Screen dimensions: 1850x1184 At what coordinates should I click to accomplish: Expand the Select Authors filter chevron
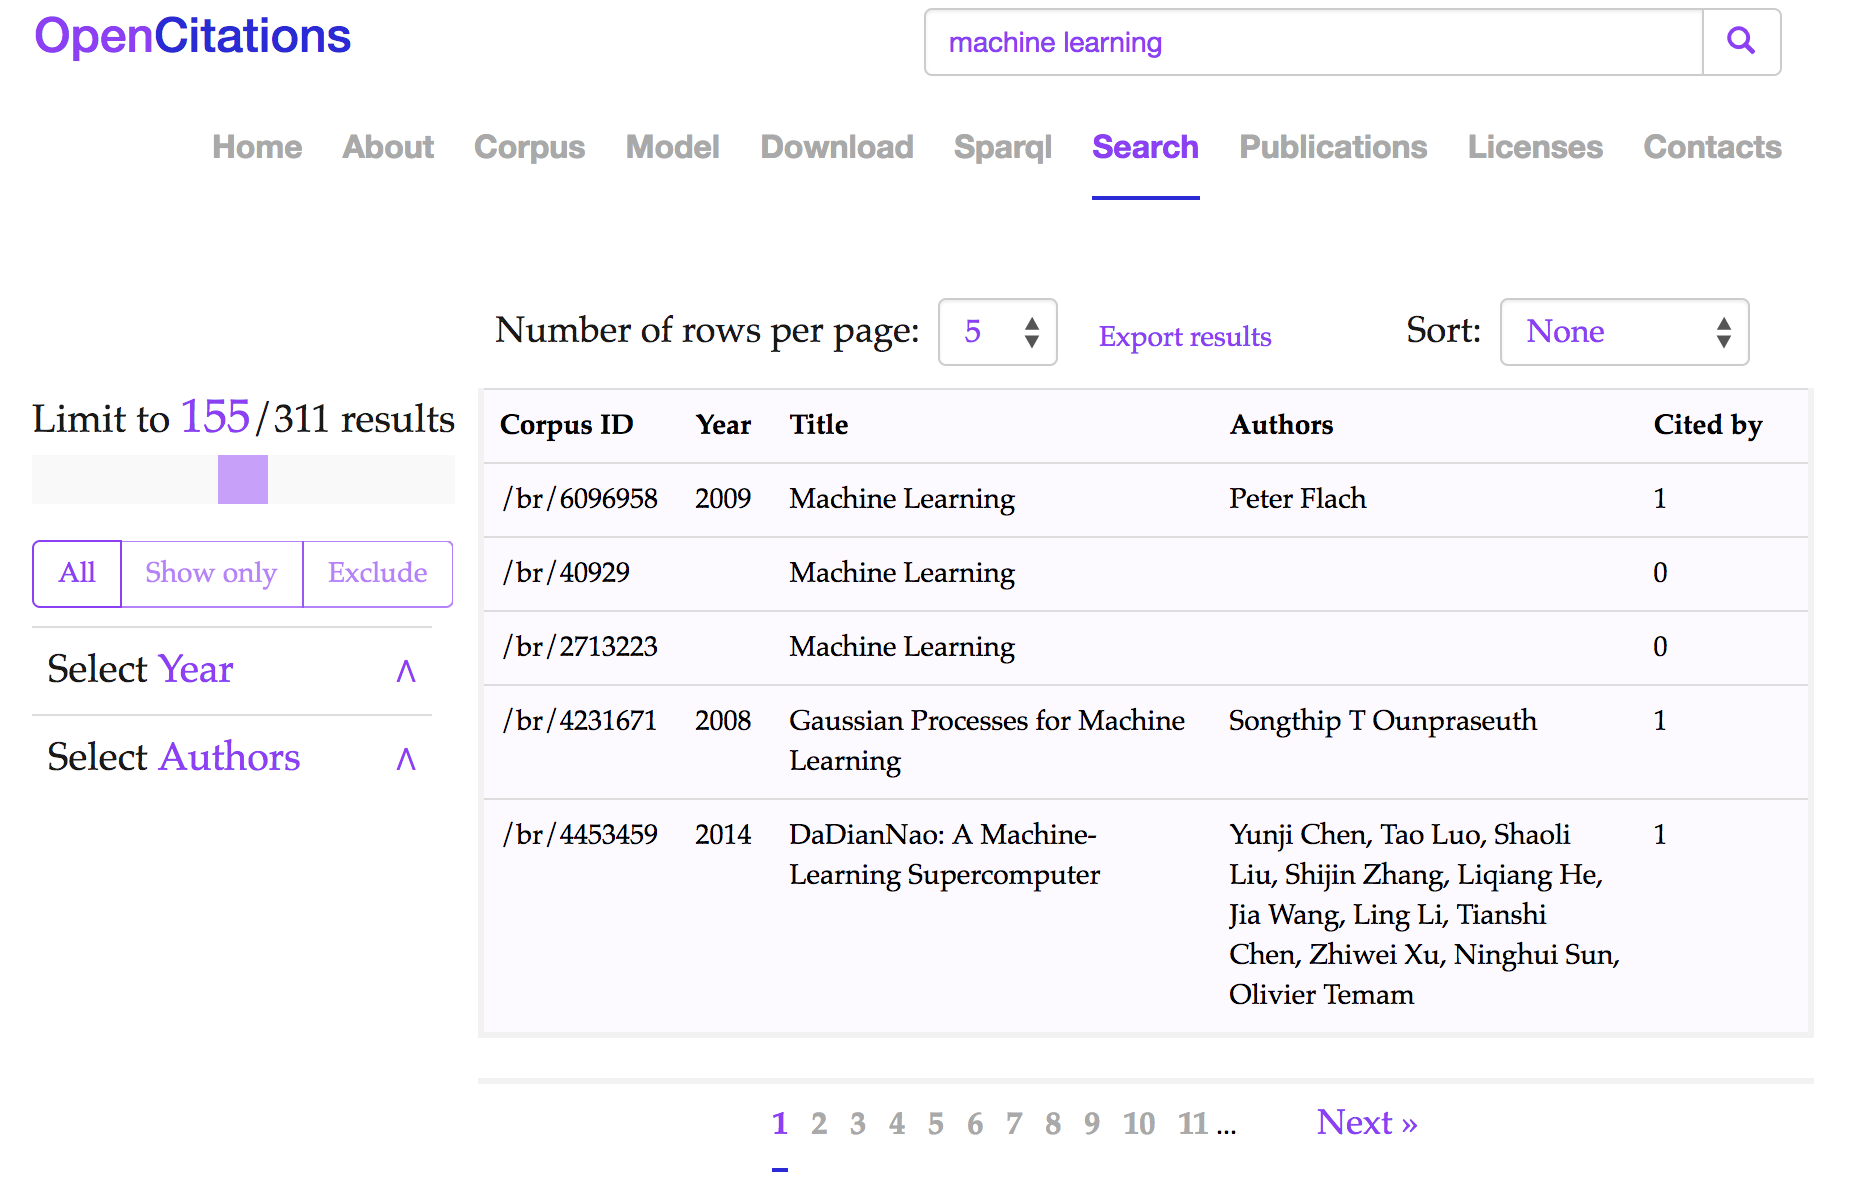pyautogui.click(x=406, y=759)
